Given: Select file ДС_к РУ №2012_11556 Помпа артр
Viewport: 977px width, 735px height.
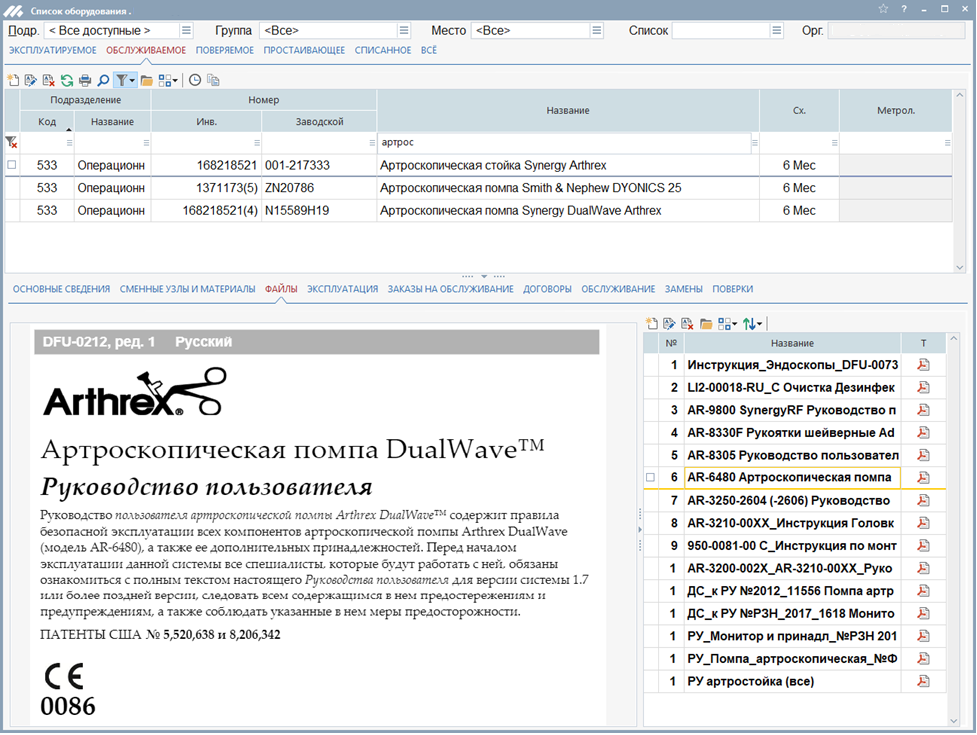Looking at the screenshot, I should [792, 591].
